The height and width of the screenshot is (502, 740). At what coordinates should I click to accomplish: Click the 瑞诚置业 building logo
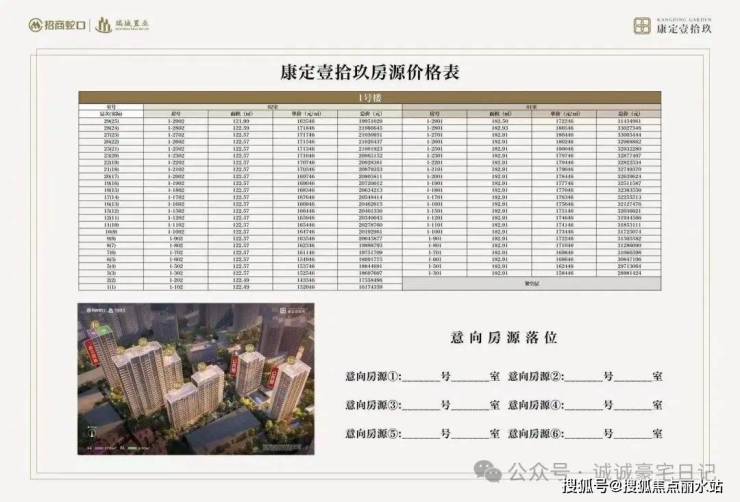[122, 25]
